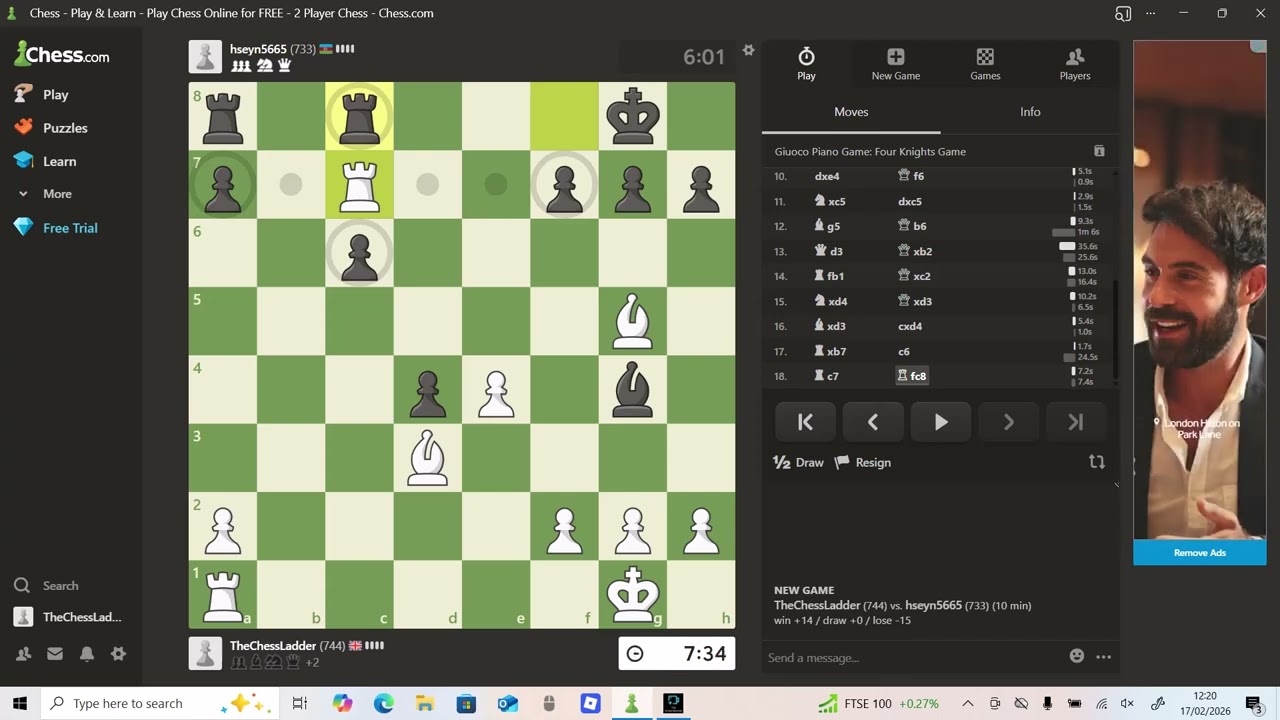The width and height of the screenshot is (1280, 720).
Task: Click the play moves button
Action: [x=941, y=422]
